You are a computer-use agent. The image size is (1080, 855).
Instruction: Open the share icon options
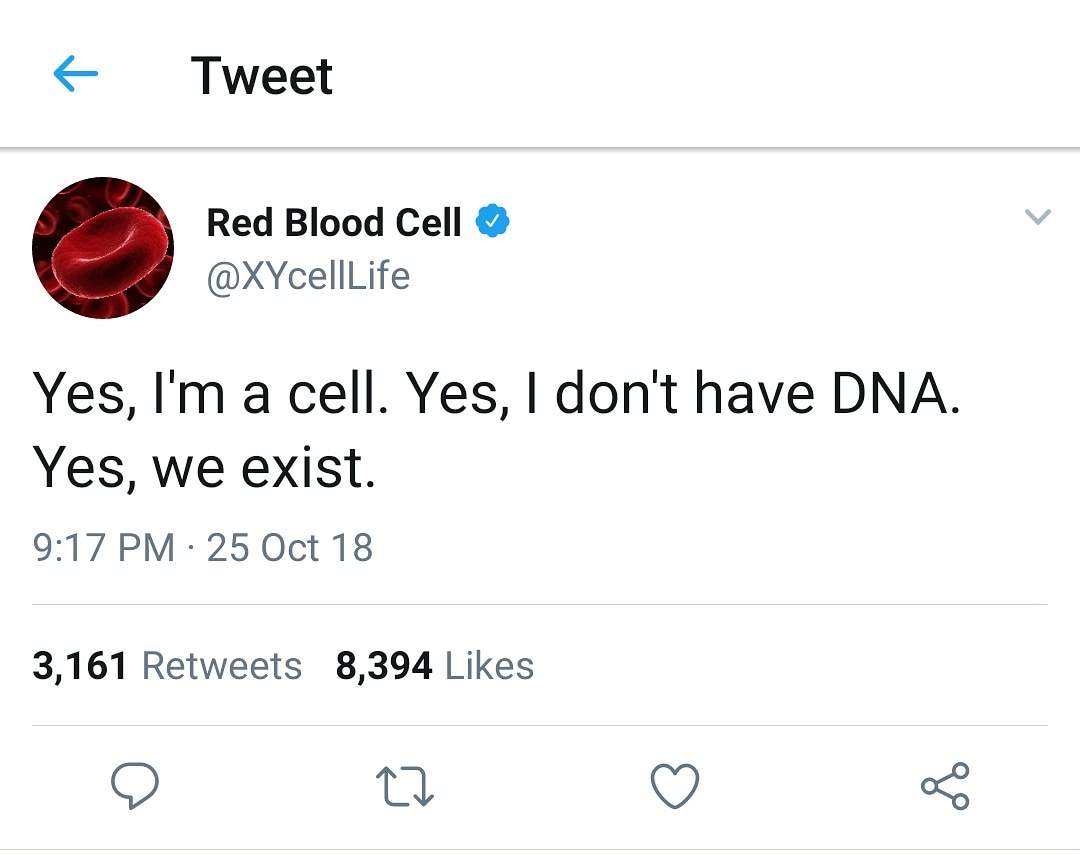[945, 786]
